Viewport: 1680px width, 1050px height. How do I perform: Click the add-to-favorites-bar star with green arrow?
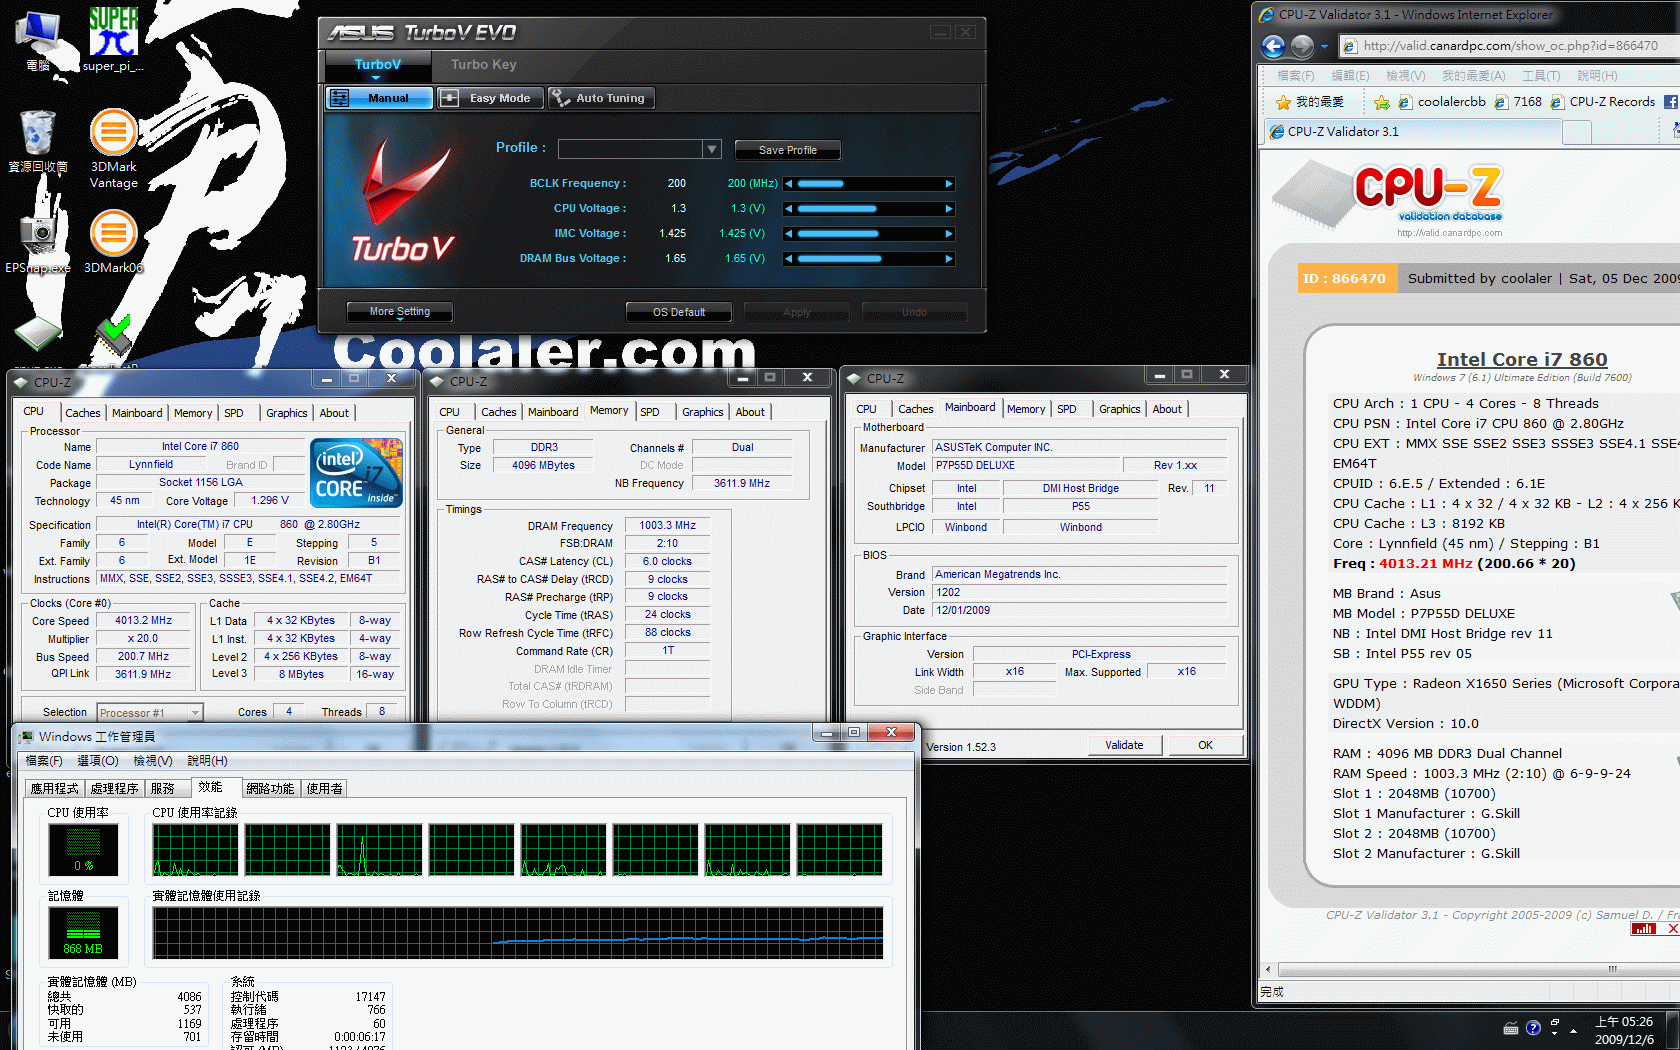(1381, 102)
